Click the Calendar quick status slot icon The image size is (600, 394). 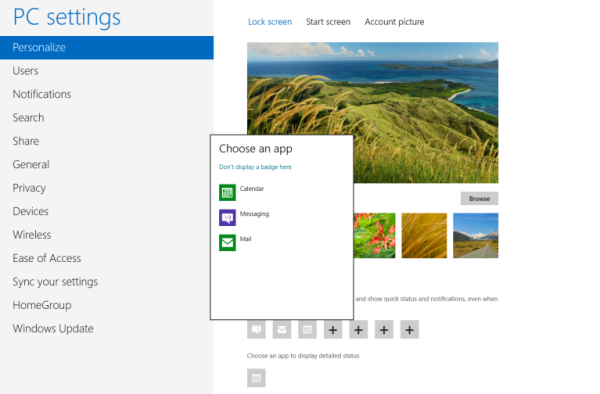tap(307, 329)
